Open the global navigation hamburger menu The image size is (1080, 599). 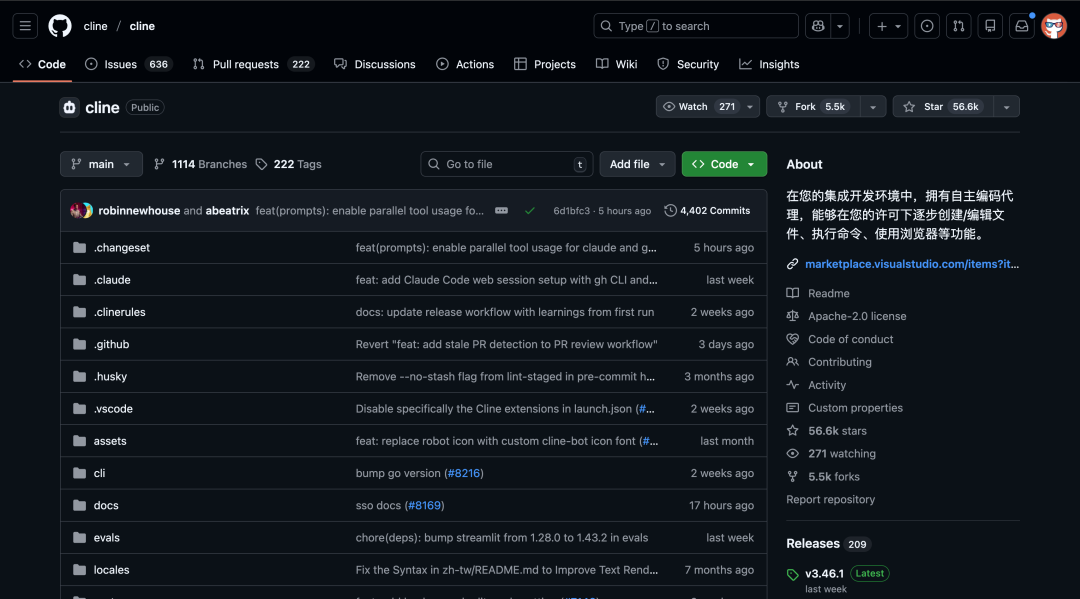25,25
